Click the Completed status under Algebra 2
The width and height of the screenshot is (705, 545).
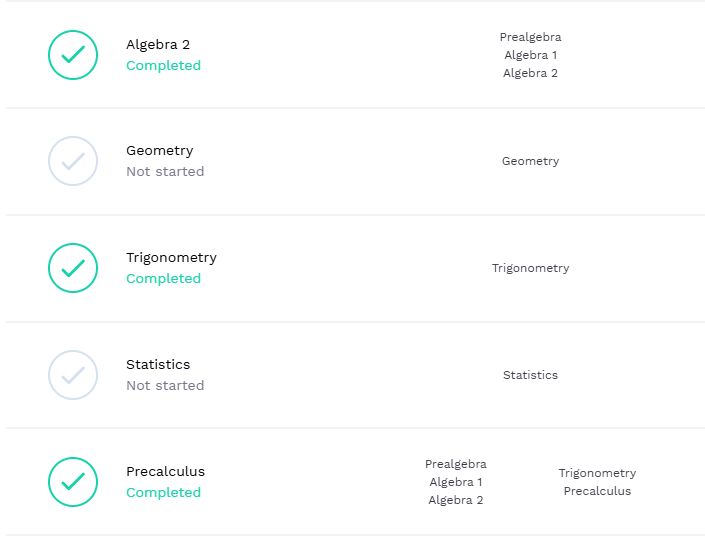click(x=163, y=66)
